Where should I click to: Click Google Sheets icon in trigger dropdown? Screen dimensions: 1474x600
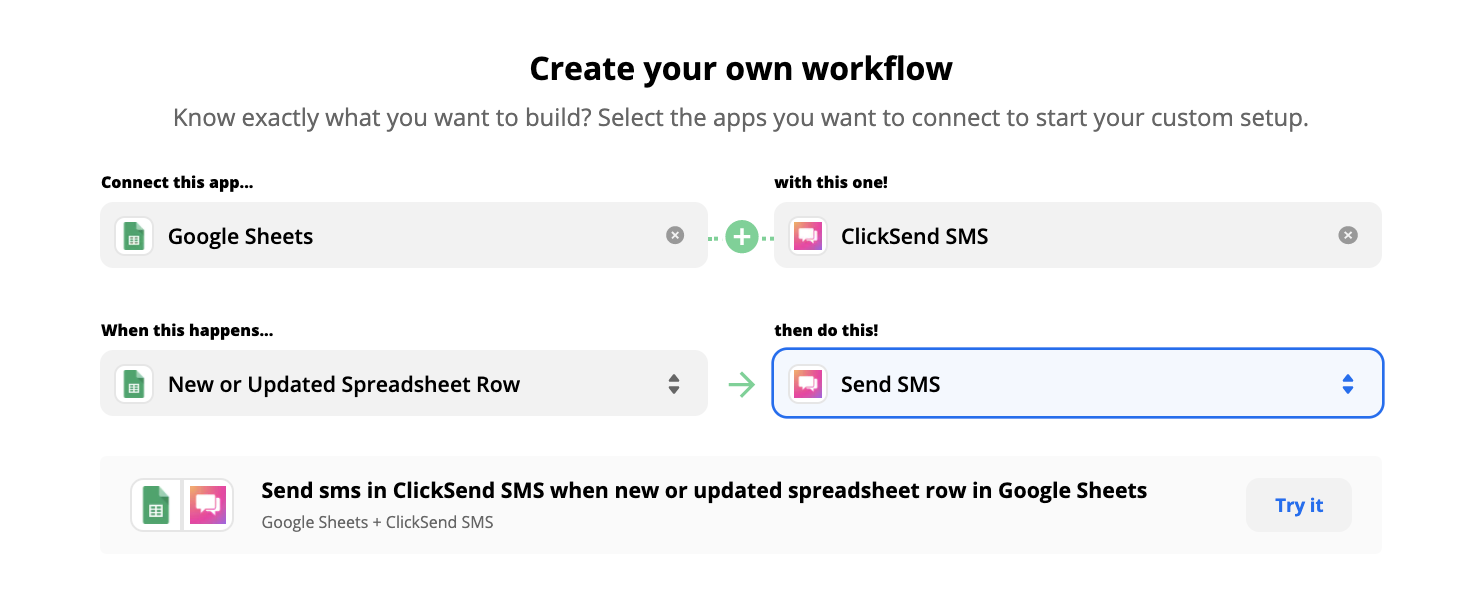click(x=134, y=384)
